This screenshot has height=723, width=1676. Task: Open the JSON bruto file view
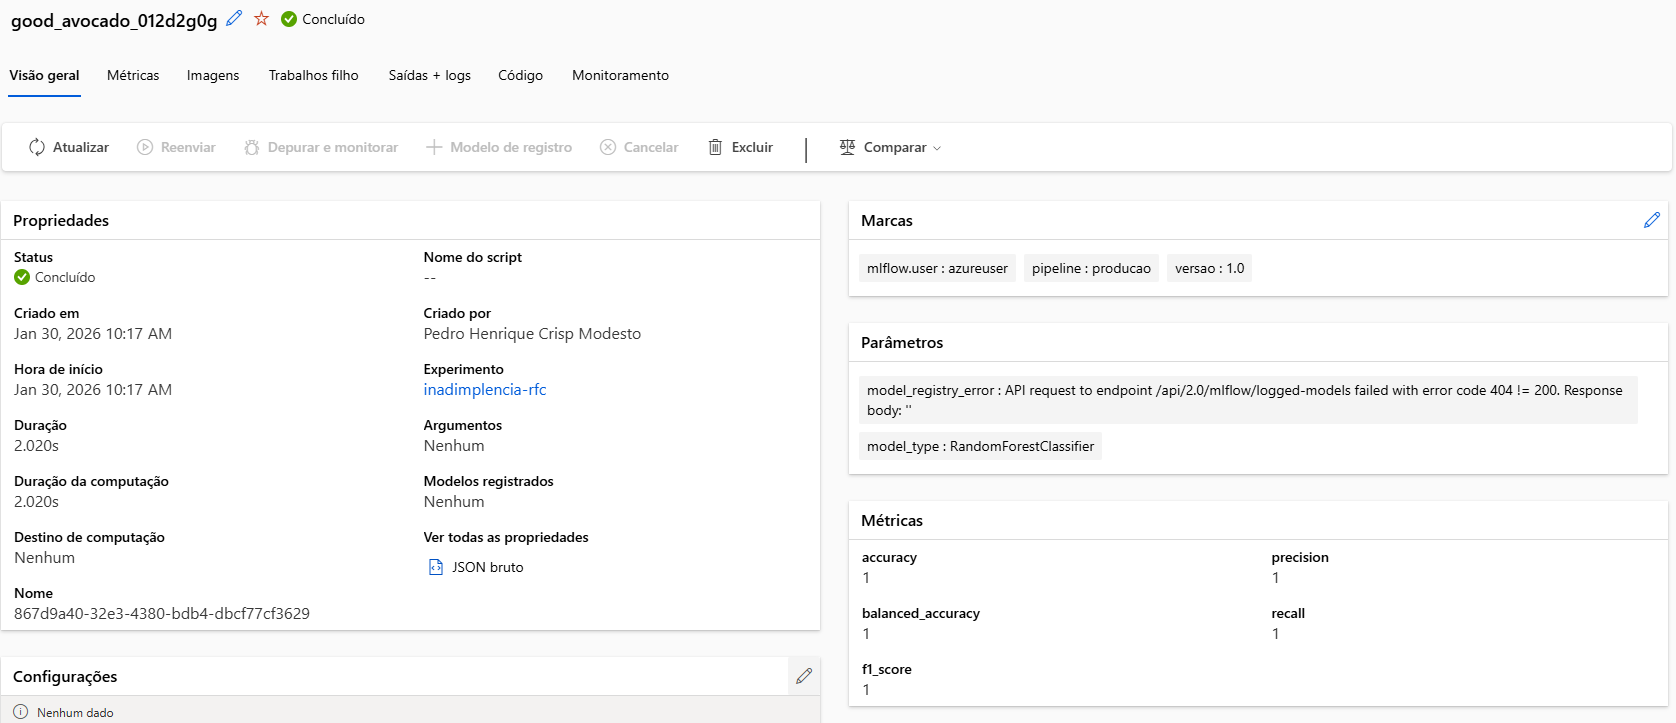(x=477, y=567)
